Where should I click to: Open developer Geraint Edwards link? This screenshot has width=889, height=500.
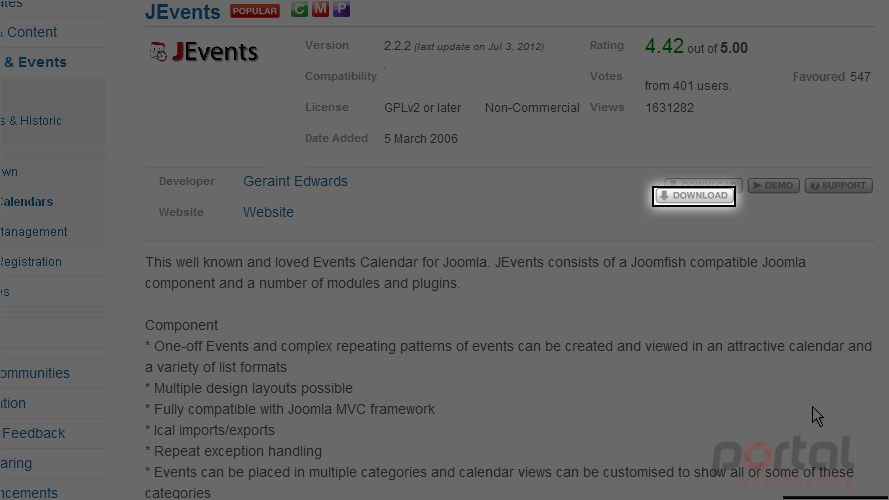[x=295, y=181]
